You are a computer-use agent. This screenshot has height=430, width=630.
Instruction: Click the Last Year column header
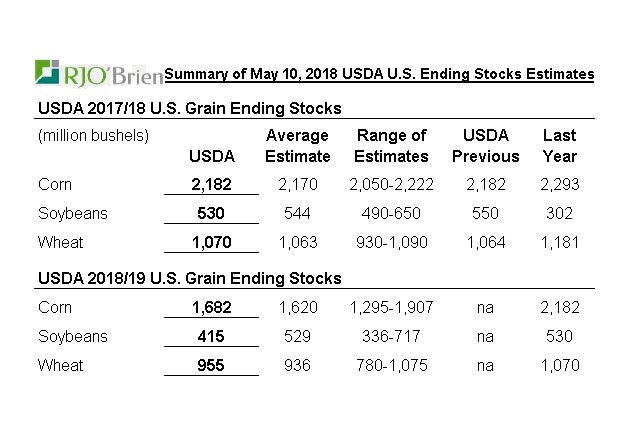(x=559, y=146)
